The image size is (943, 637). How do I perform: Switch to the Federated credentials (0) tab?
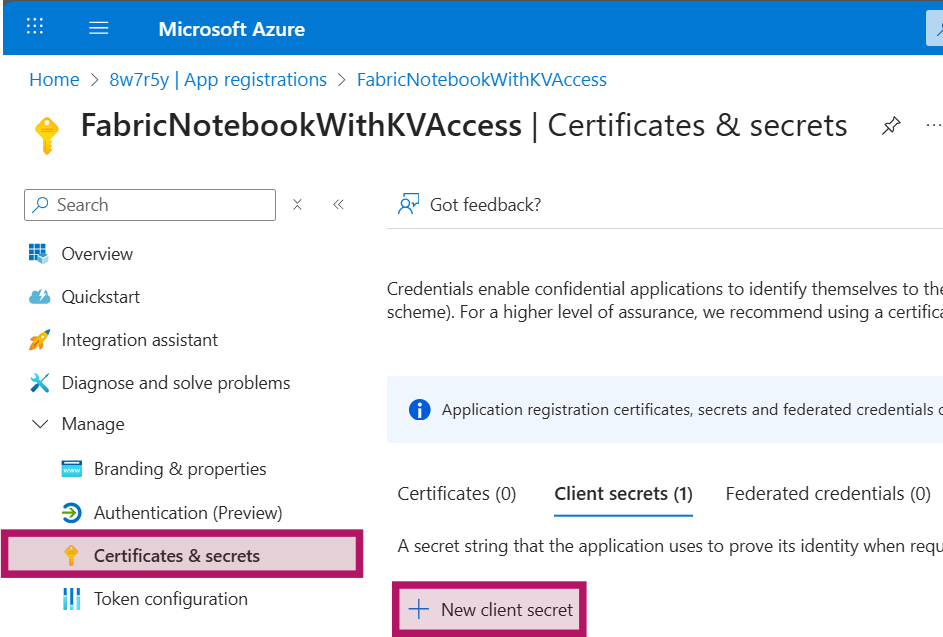click(828, 494)
